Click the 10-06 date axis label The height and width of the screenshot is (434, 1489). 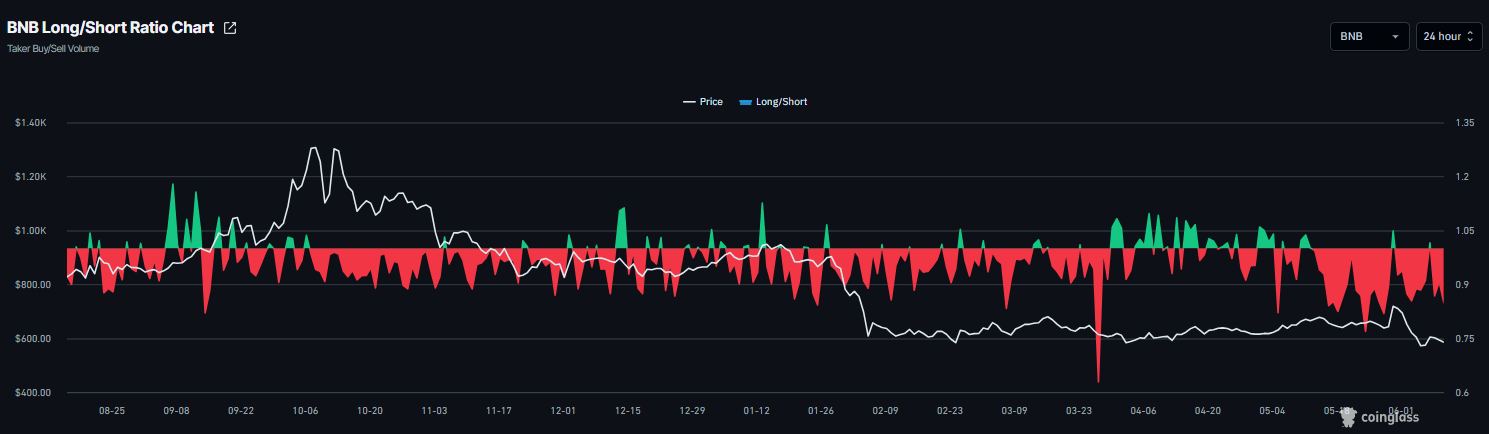(x=305, y=411)
